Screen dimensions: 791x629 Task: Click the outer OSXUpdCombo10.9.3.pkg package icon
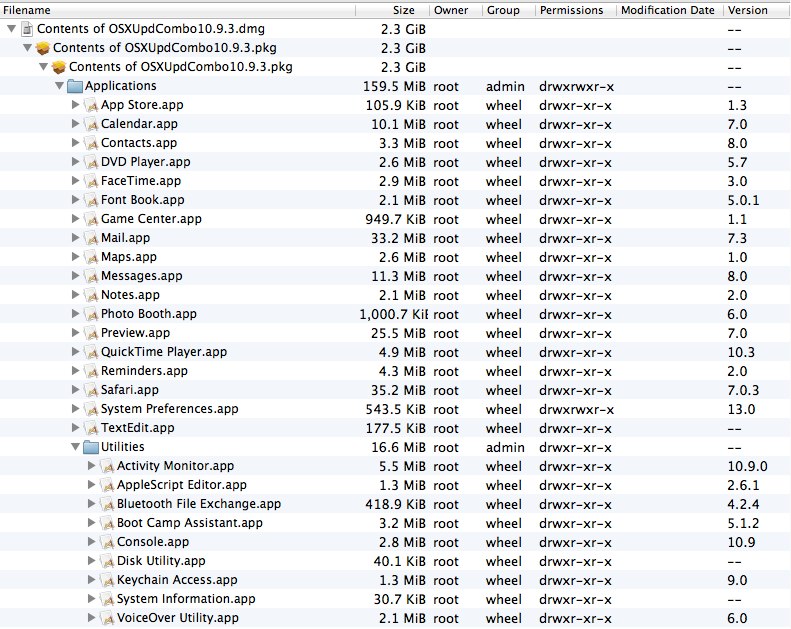tap(43, 48)
